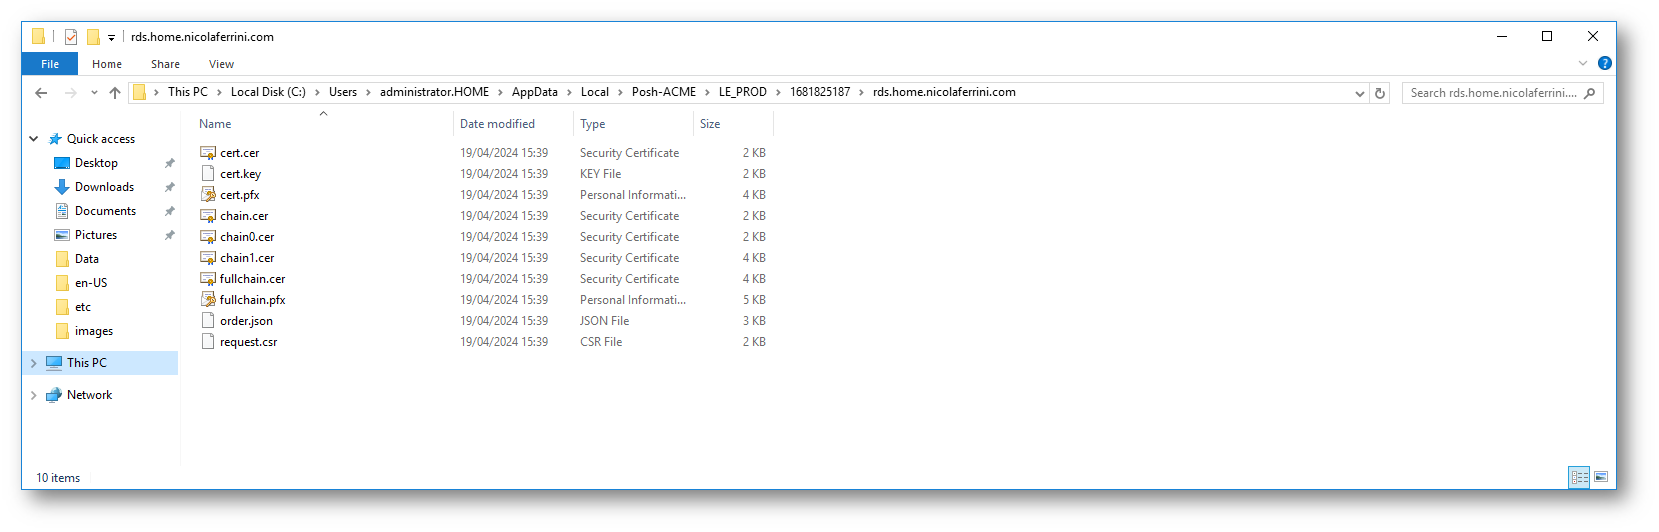The image size is (1659, 532).
Task: Expand chevron after Posh-ACME in breadcrumb
Action: tap(707, 92)
